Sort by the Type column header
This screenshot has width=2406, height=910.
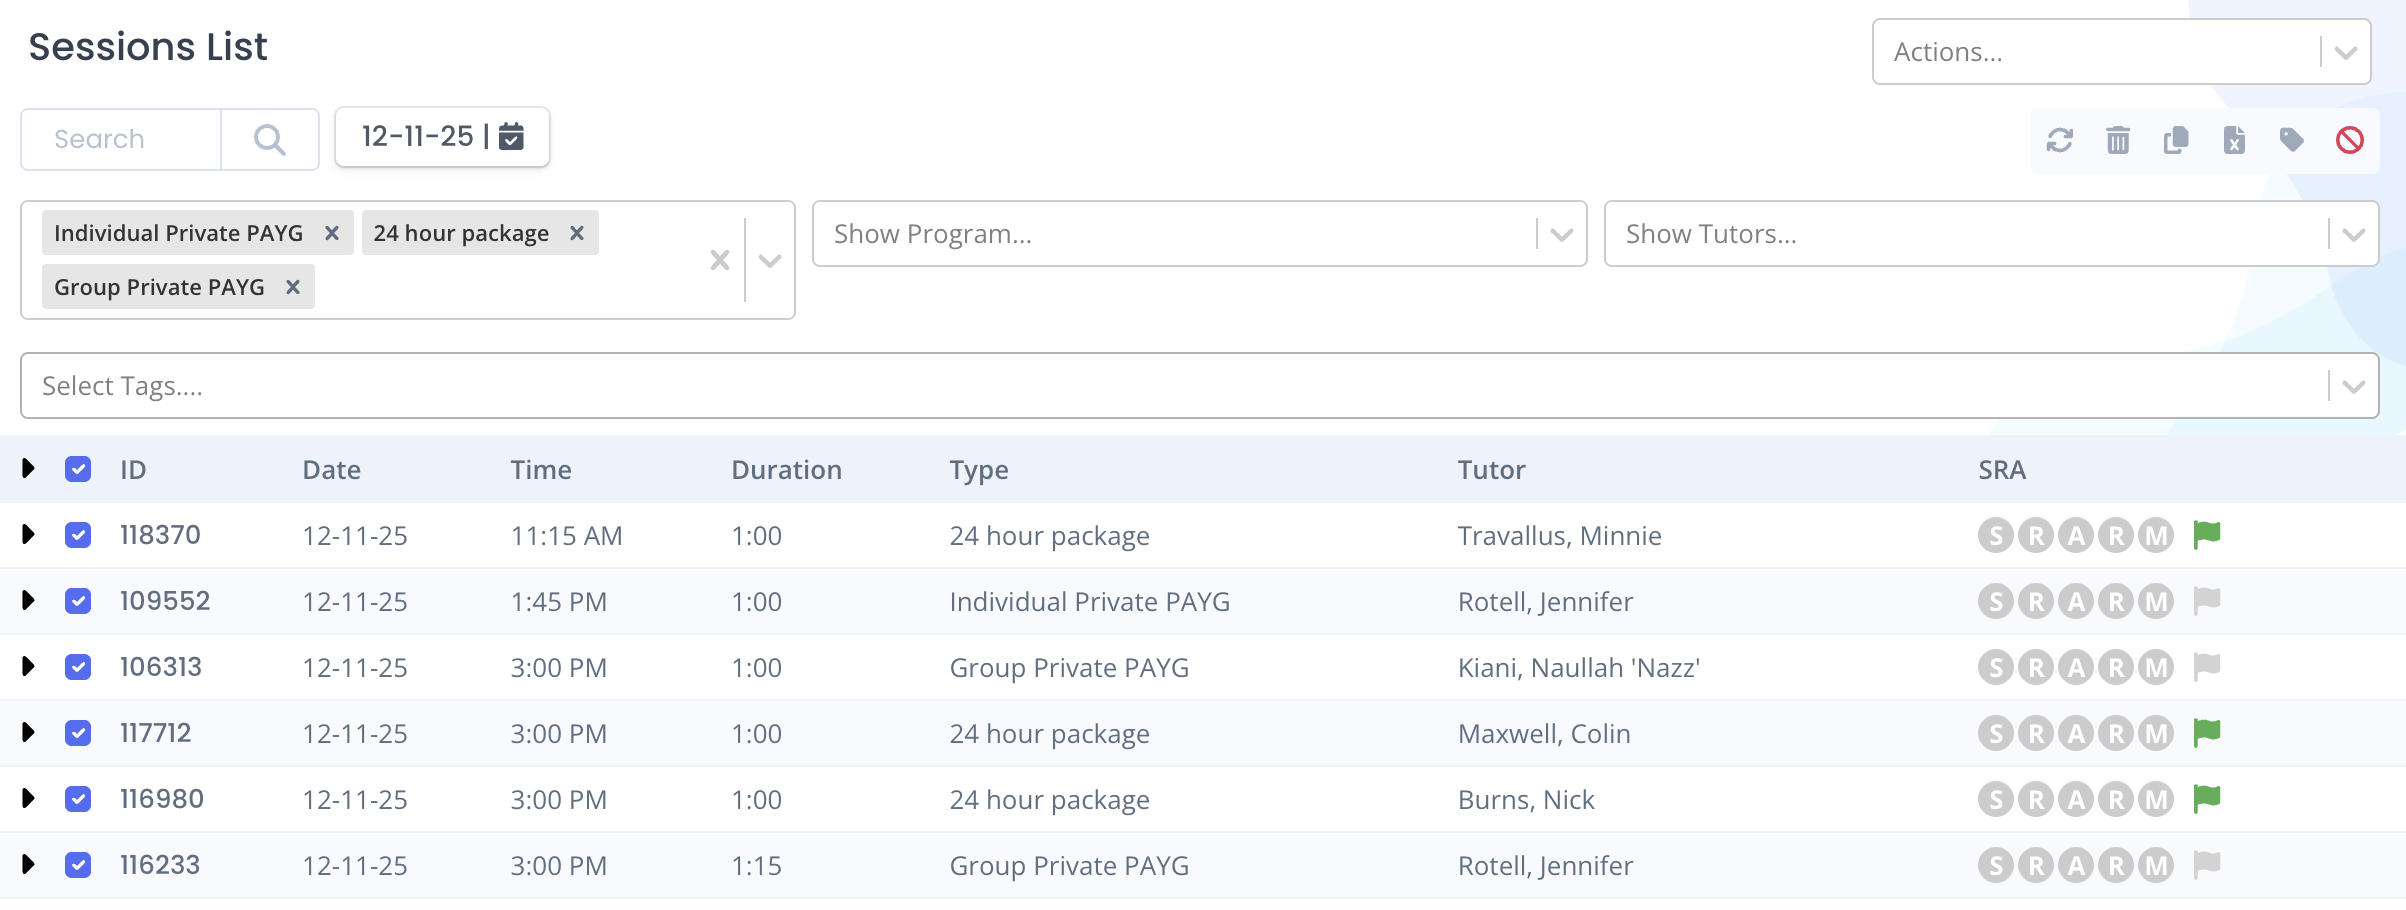pos(979,471)
